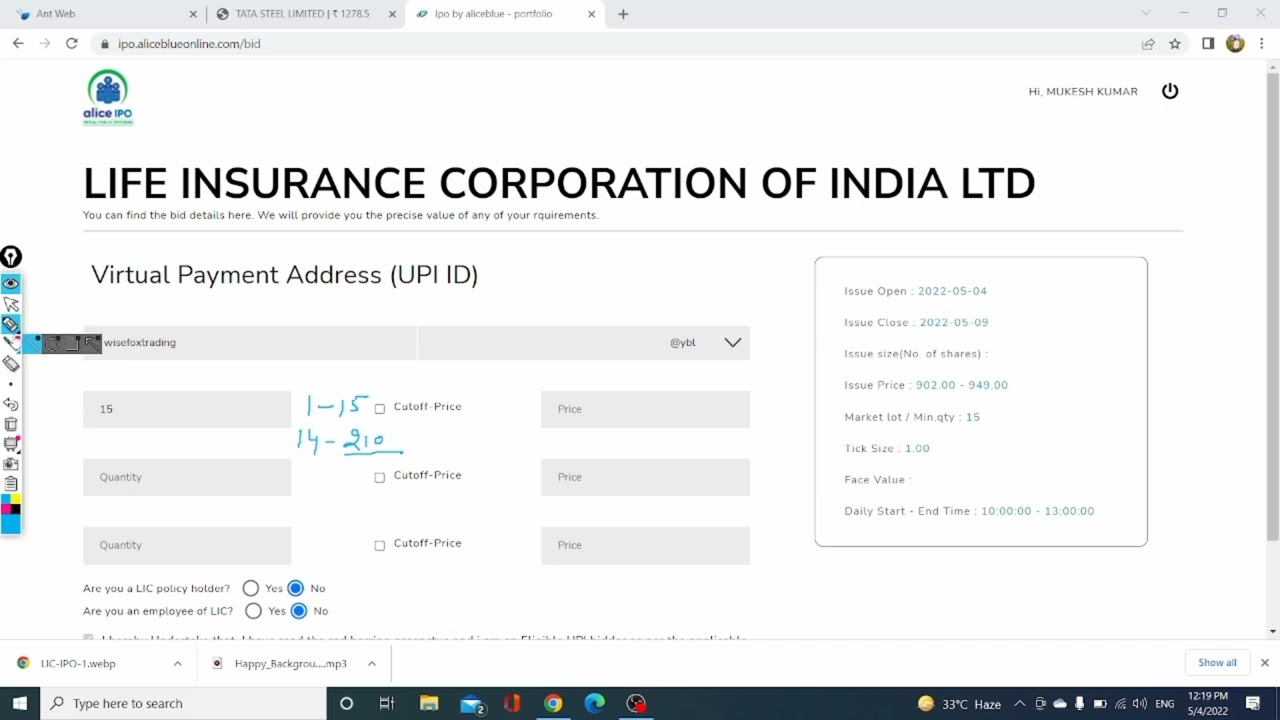Click first row Price field
The image size is (1280, 720).
(645, 409)
